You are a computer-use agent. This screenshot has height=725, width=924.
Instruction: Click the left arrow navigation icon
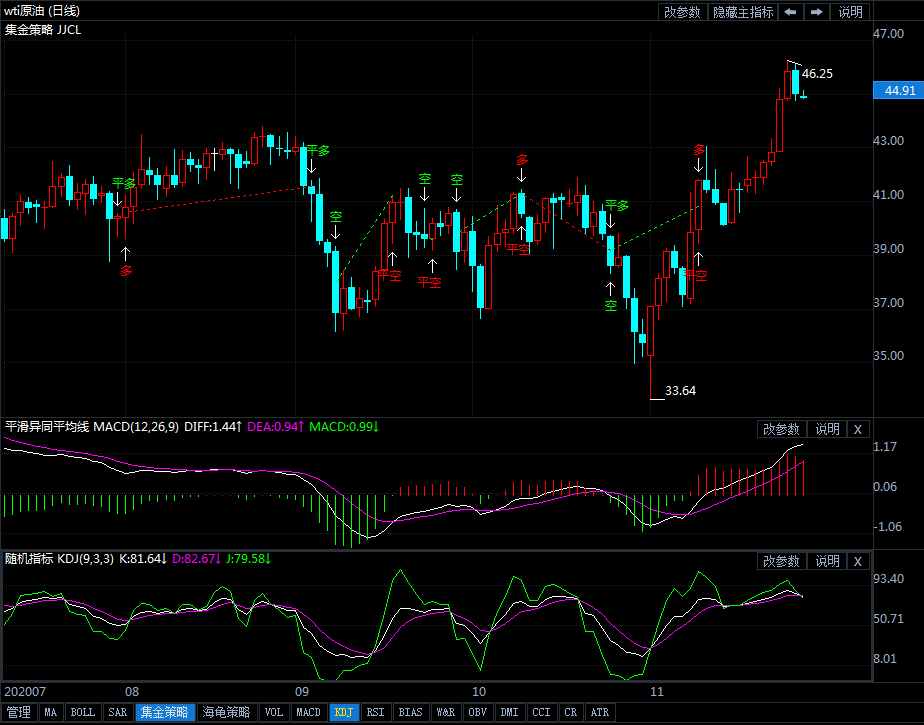tap(791, 12)
